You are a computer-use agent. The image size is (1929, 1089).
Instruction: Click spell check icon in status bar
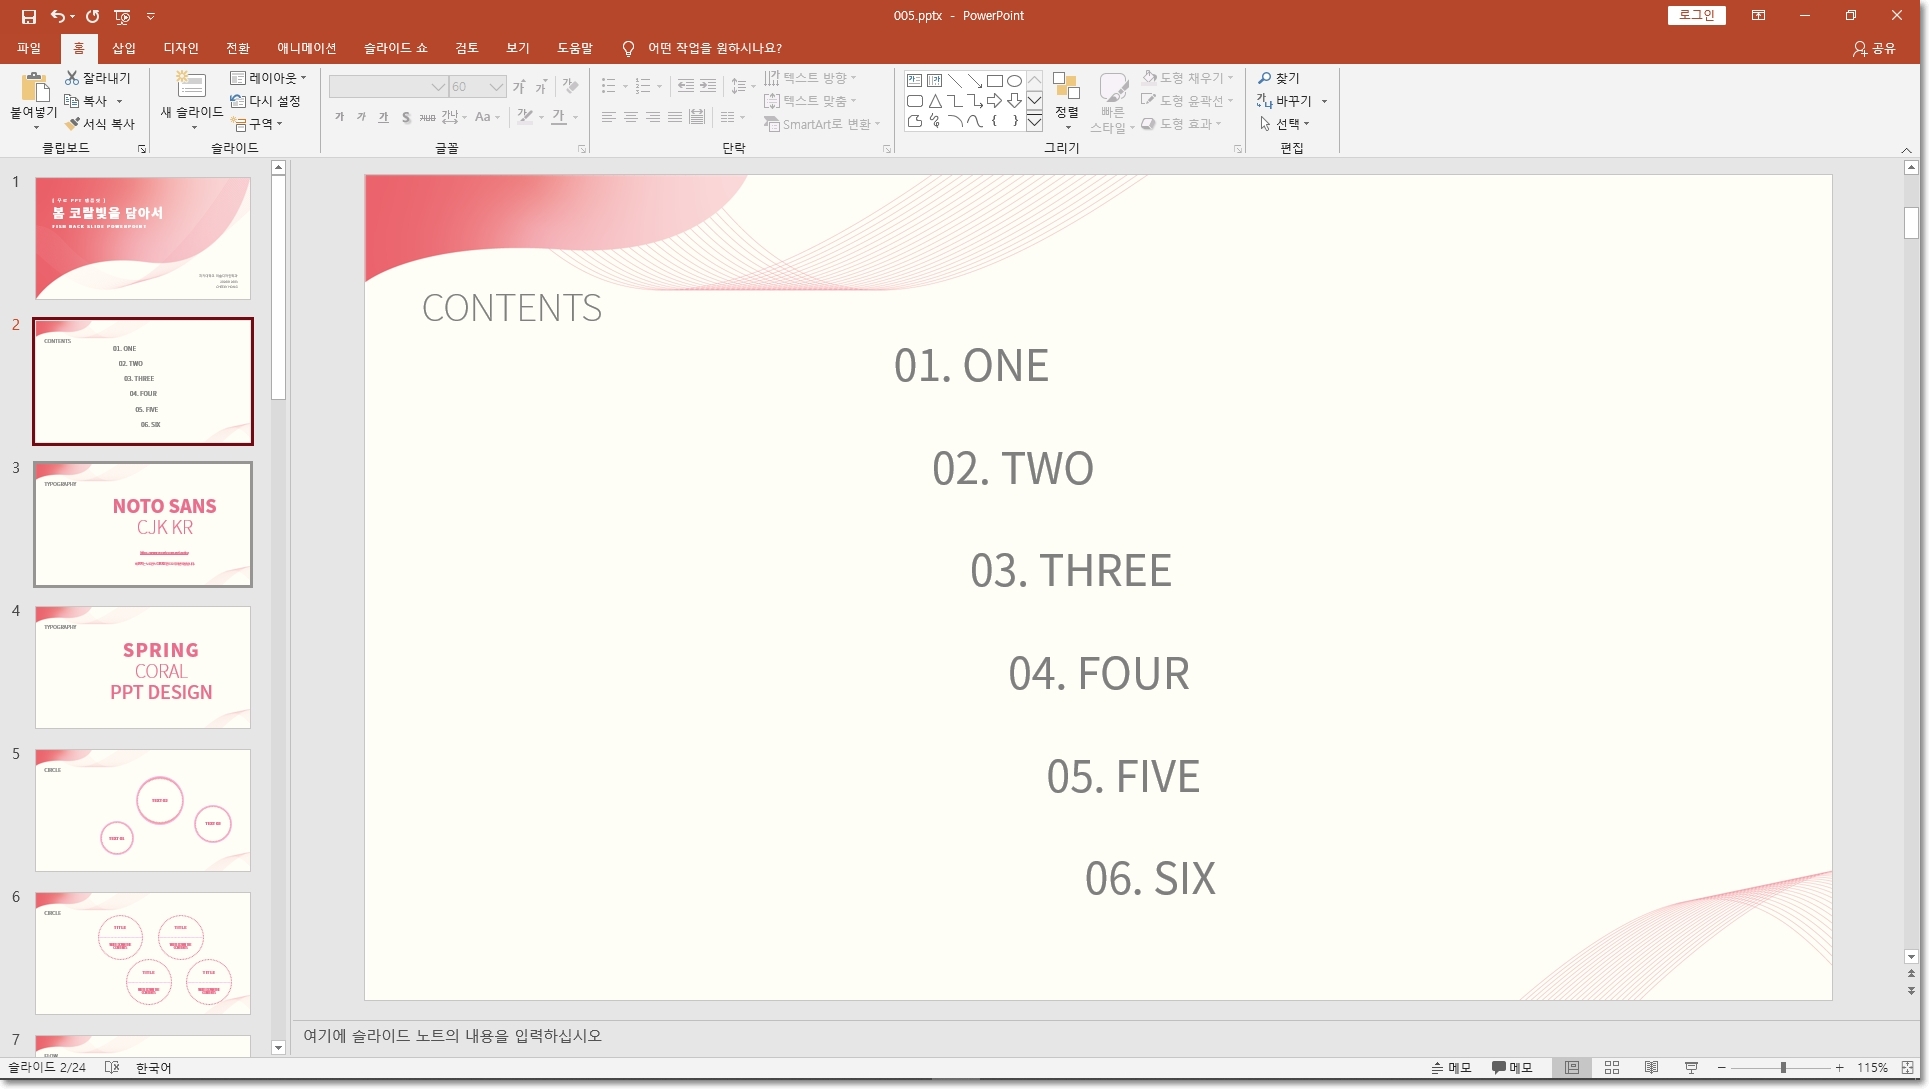pos(112,1068)
